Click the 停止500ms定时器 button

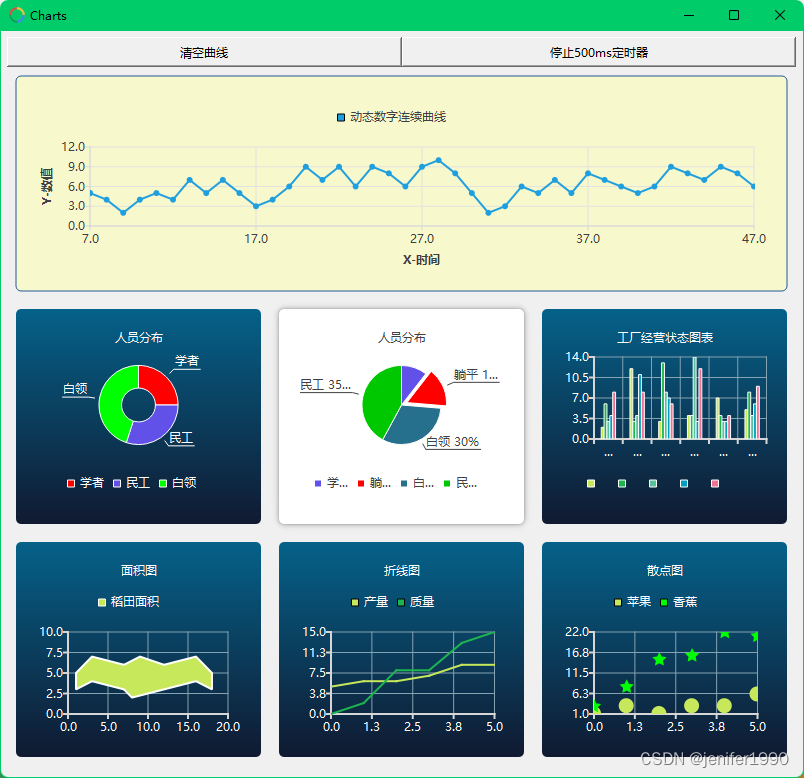point(602,51)
